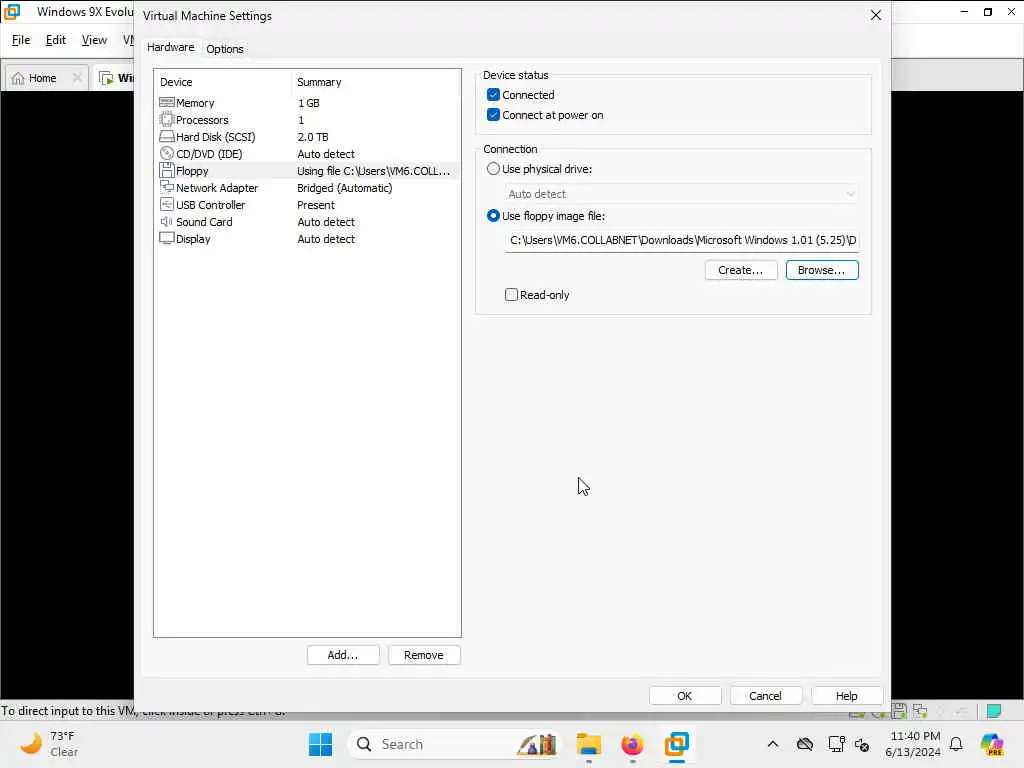Open Copilot preview icon in taskbar
This screenshot has width=1024, height=768.
point(992,744)
